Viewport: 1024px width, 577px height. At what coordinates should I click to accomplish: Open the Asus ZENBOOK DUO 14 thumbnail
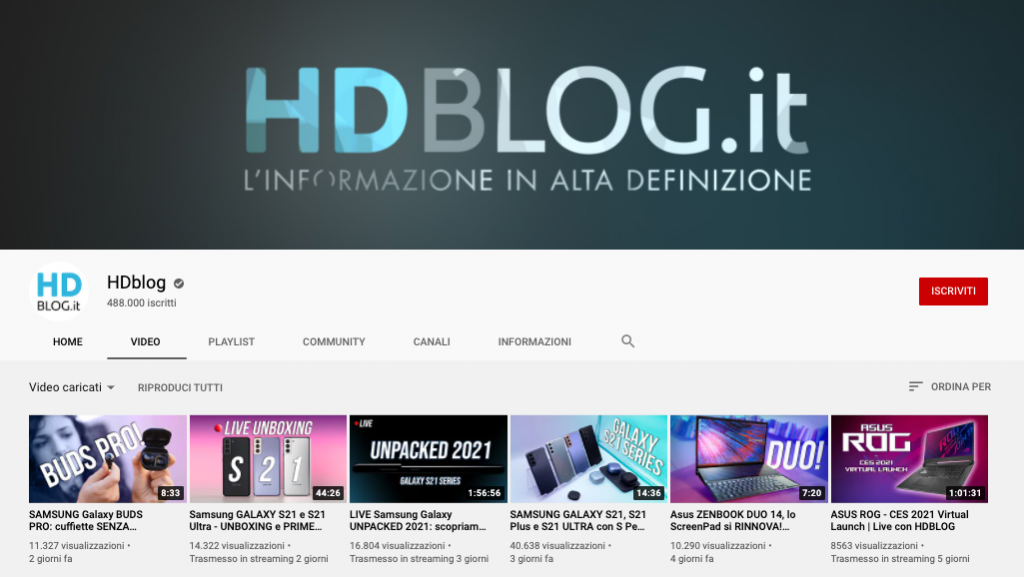tap(748, 458)
